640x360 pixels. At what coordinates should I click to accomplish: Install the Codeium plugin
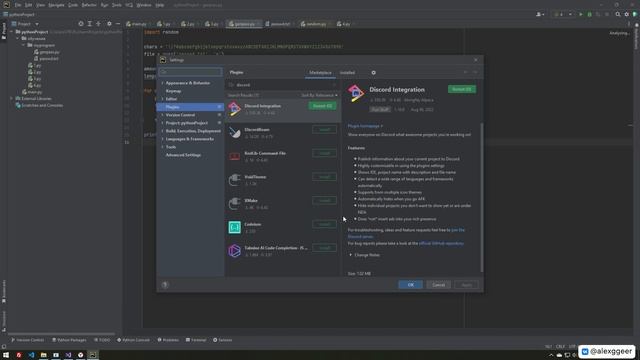click(324, 224)
